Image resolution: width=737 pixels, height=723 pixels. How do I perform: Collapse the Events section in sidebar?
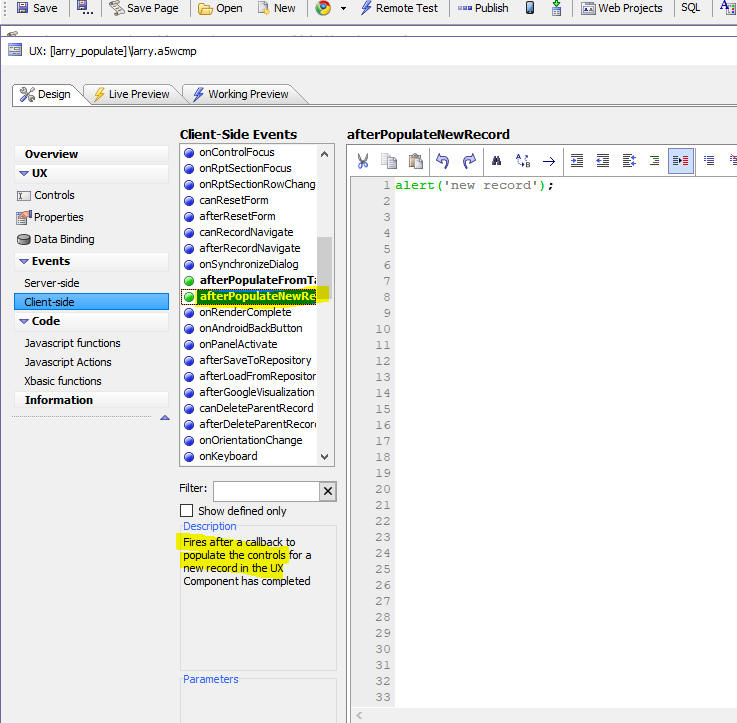click(x=24, y=261)
